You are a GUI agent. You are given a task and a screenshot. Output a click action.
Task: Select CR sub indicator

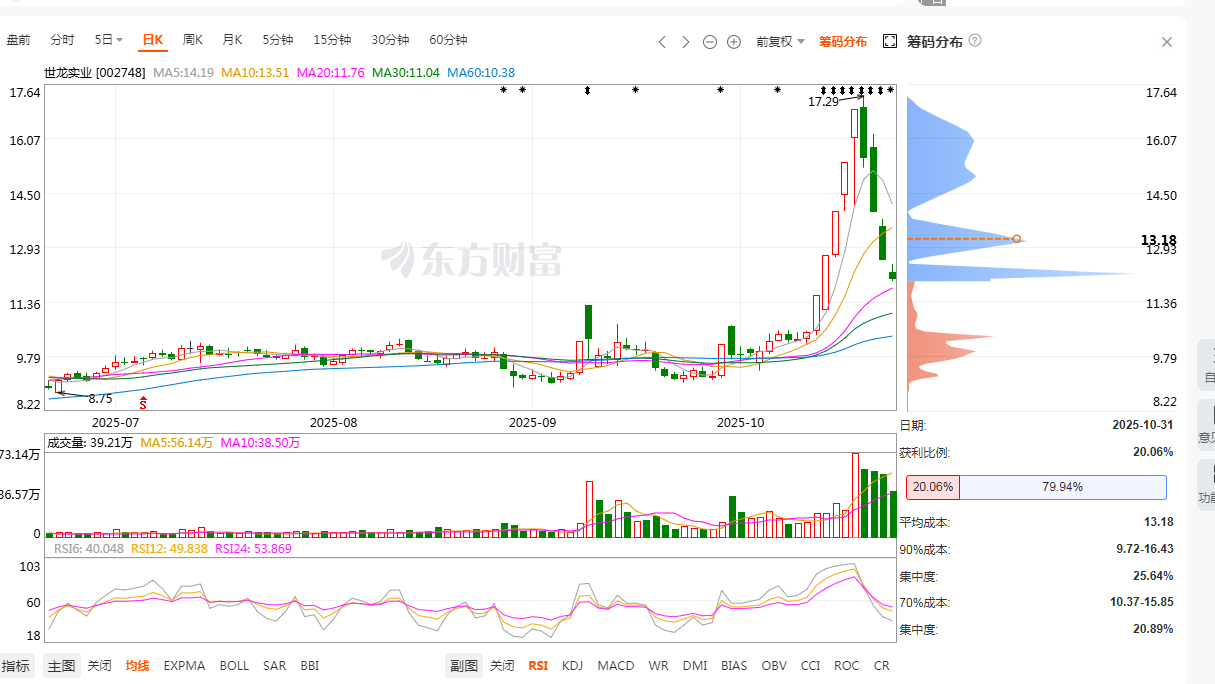(881, 666)
